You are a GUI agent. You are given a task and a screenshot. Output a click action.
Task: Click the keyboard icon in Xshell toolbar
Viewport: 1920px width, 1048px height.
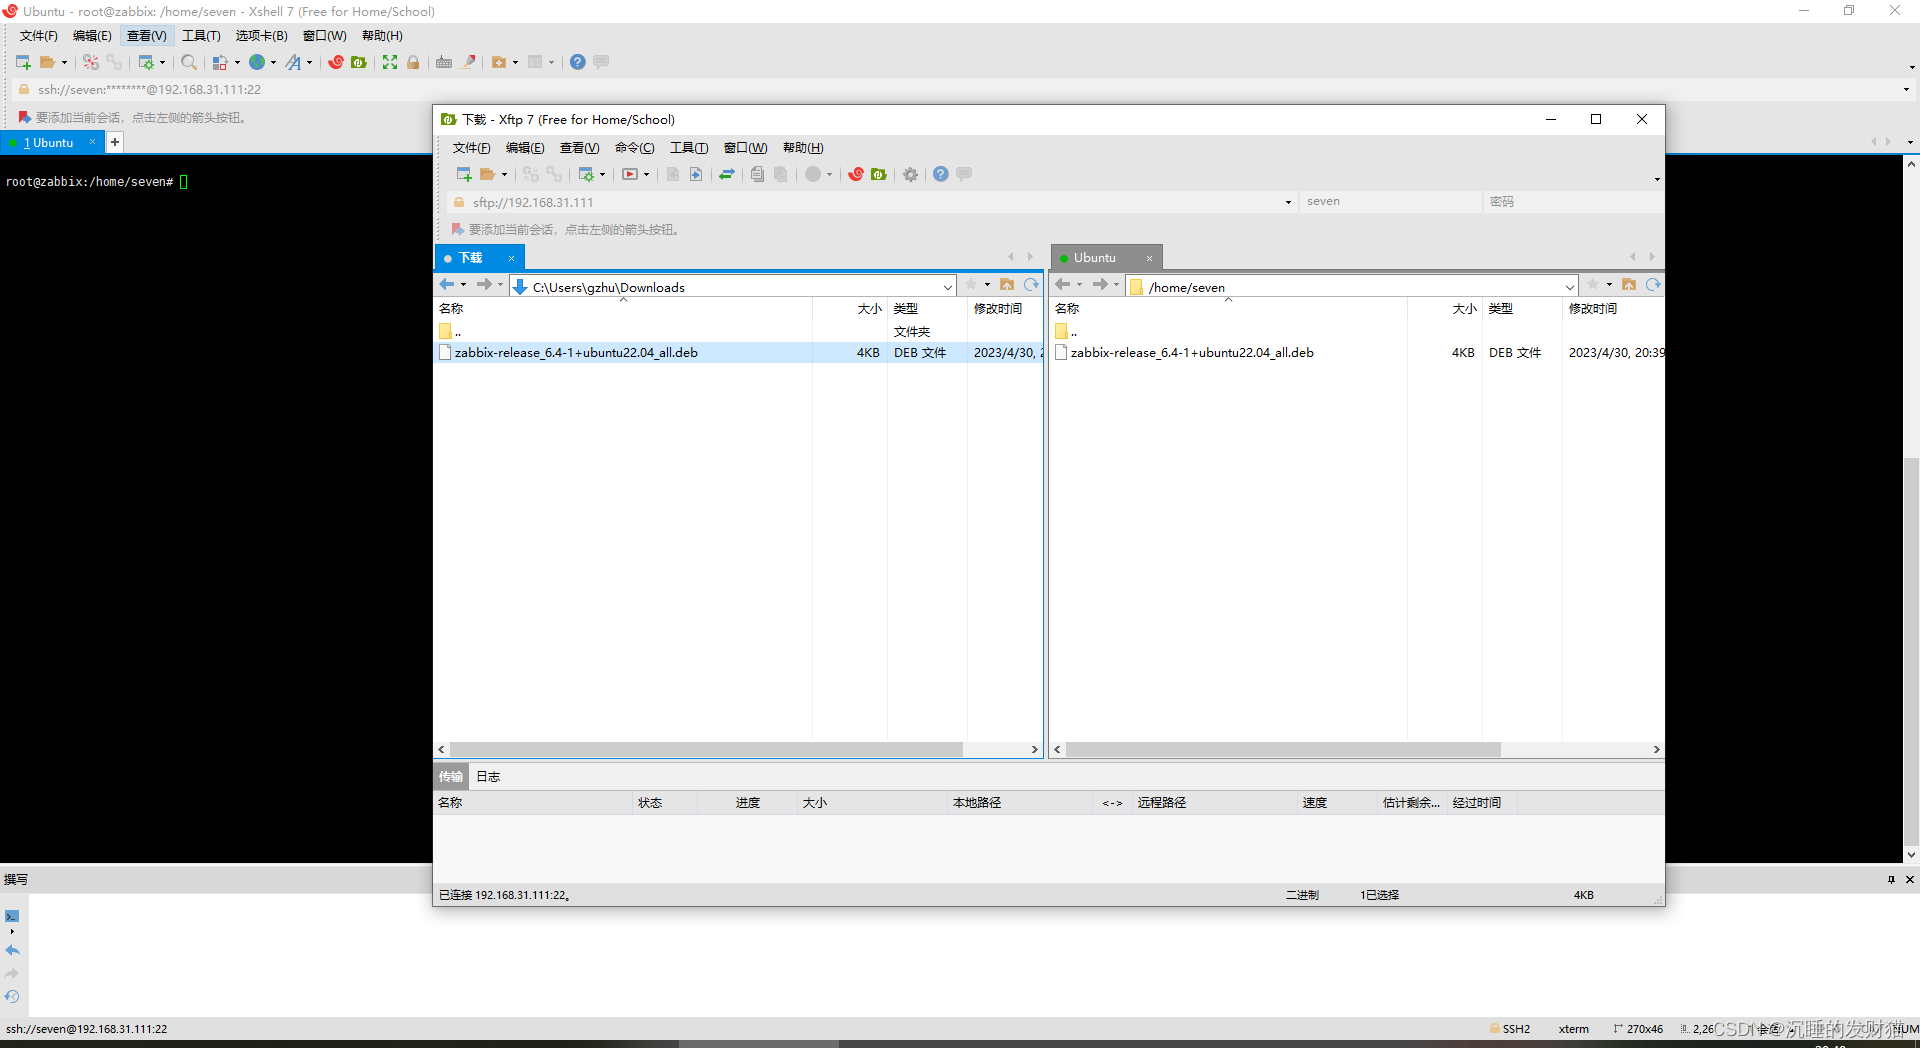tap(444, 62)
